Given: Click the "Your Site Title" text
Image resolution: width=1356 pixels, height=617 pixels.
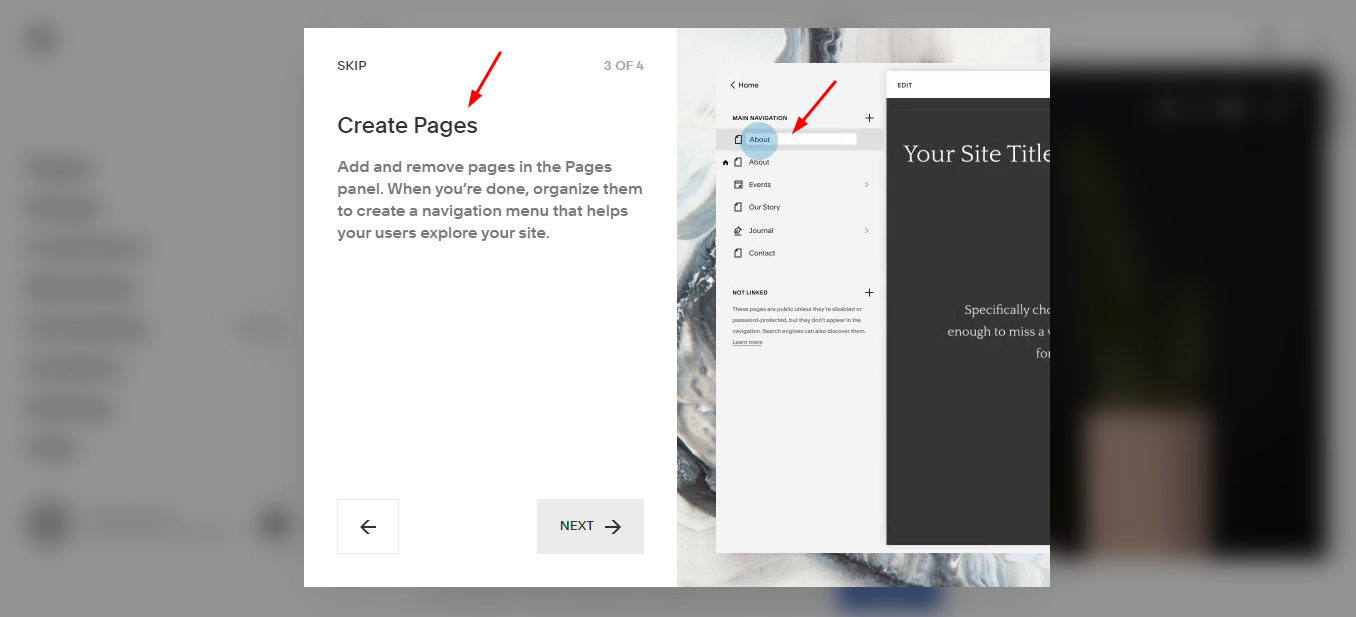Looking at the screenshot, I should 977,154.
